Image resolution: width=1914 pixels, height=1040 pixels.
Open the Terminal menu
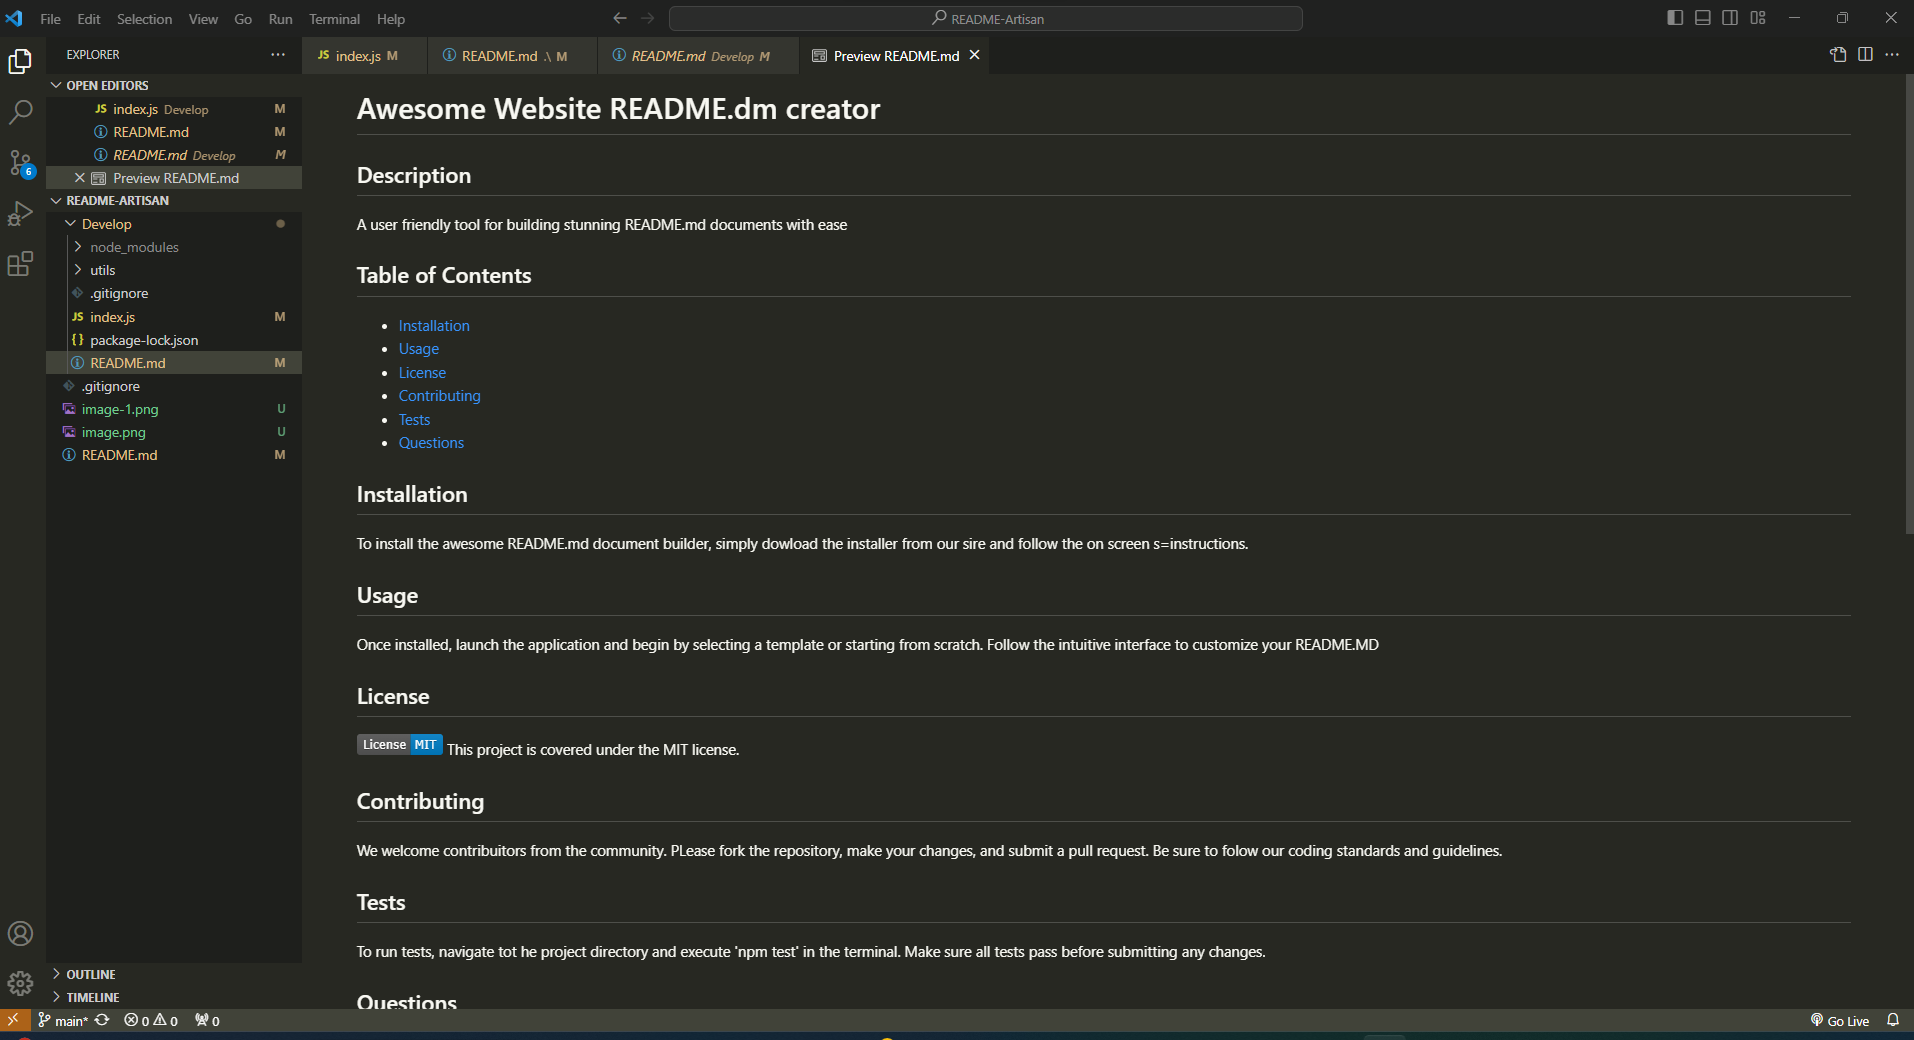tap(334, 19)
